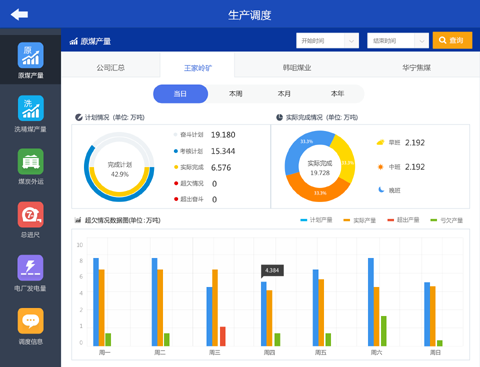
Task: Click pie icon next to 实际完成情况
Action: tap(280, 117)
